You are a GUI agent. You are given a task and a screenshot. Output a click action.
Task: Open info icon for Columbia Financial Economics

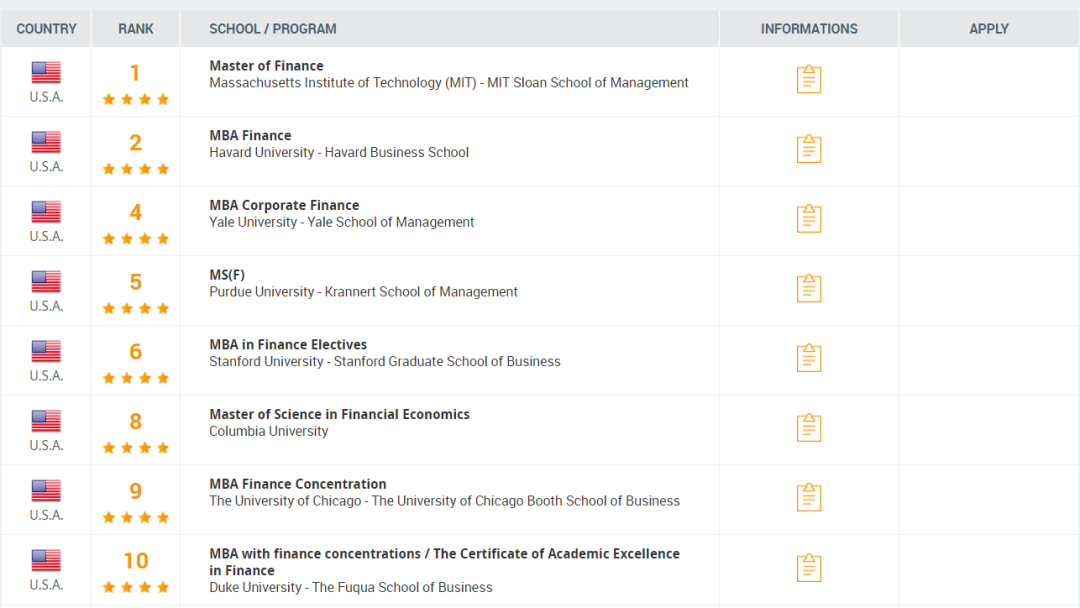pyautogui.click(x=809, y=428)
